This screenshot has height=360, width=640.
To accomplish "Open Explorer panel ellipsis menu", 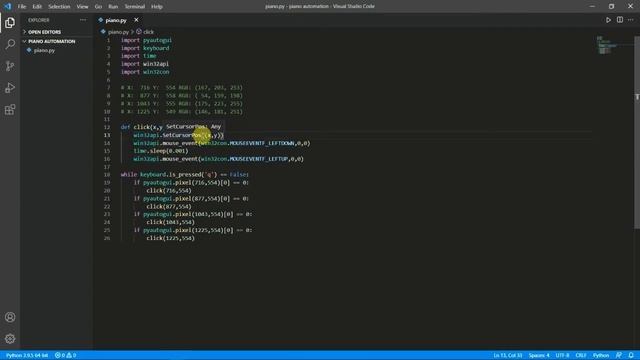I will tap(83, 20).
